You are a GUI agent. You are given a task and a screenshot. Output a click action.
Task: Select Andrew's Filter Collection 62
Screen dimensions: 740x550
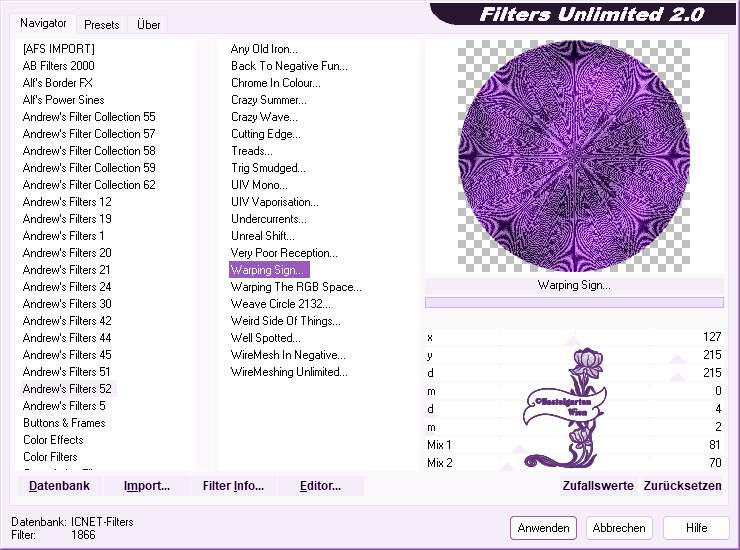89,185
